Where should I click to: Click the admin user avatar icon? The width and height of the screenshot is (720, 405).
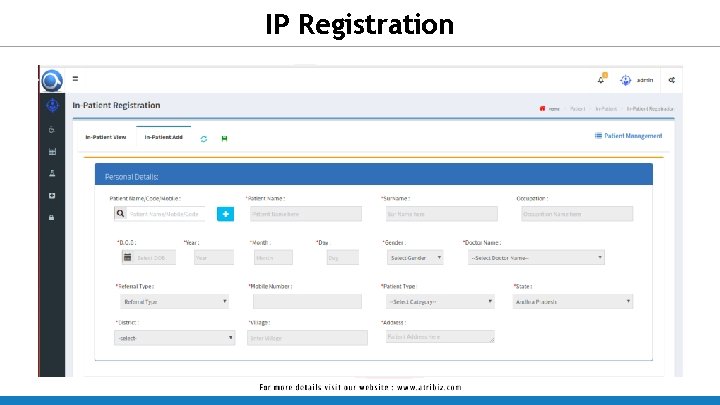(625, 80)
